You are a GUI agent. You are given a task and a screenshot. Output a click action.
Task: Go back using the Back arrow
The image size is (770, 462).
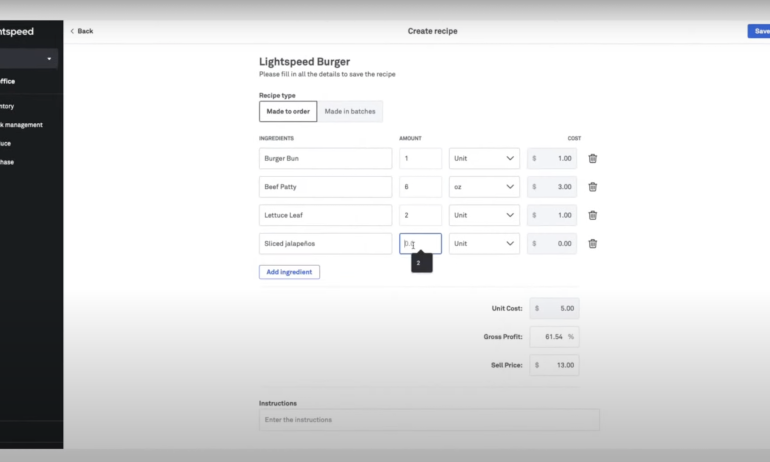pyautogui.click(x=82, y=31)
